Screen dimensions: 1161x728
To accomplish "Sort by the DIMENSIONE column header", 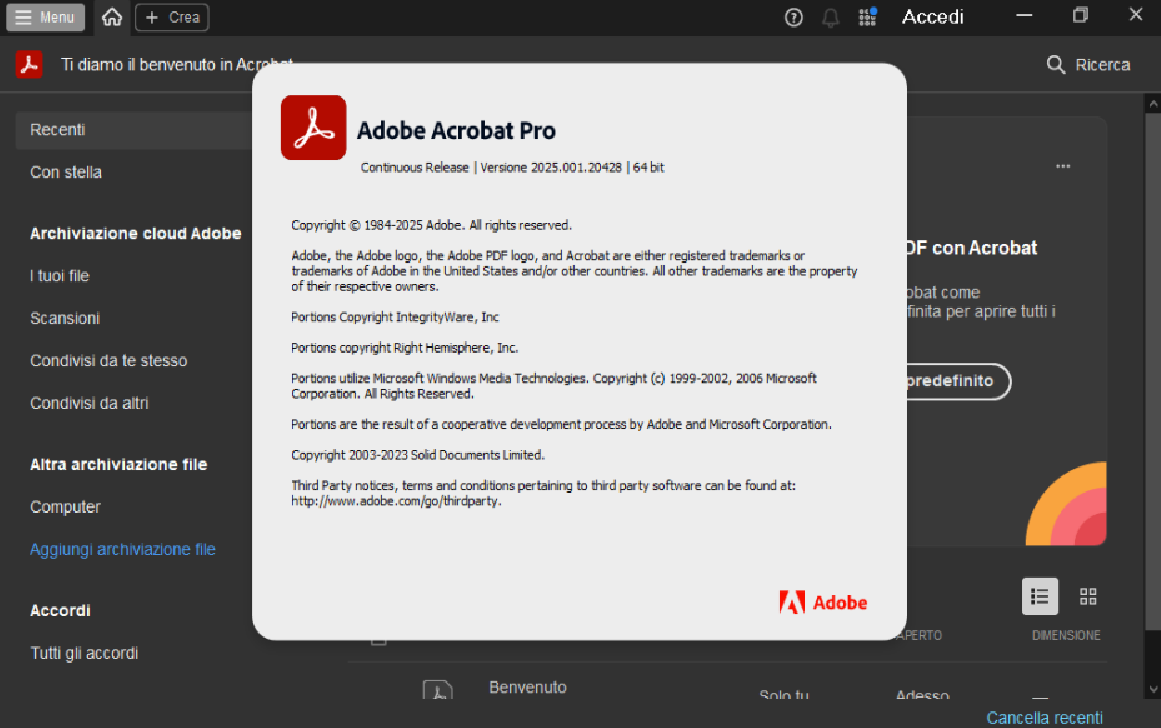I will [x=1066, y=635].
